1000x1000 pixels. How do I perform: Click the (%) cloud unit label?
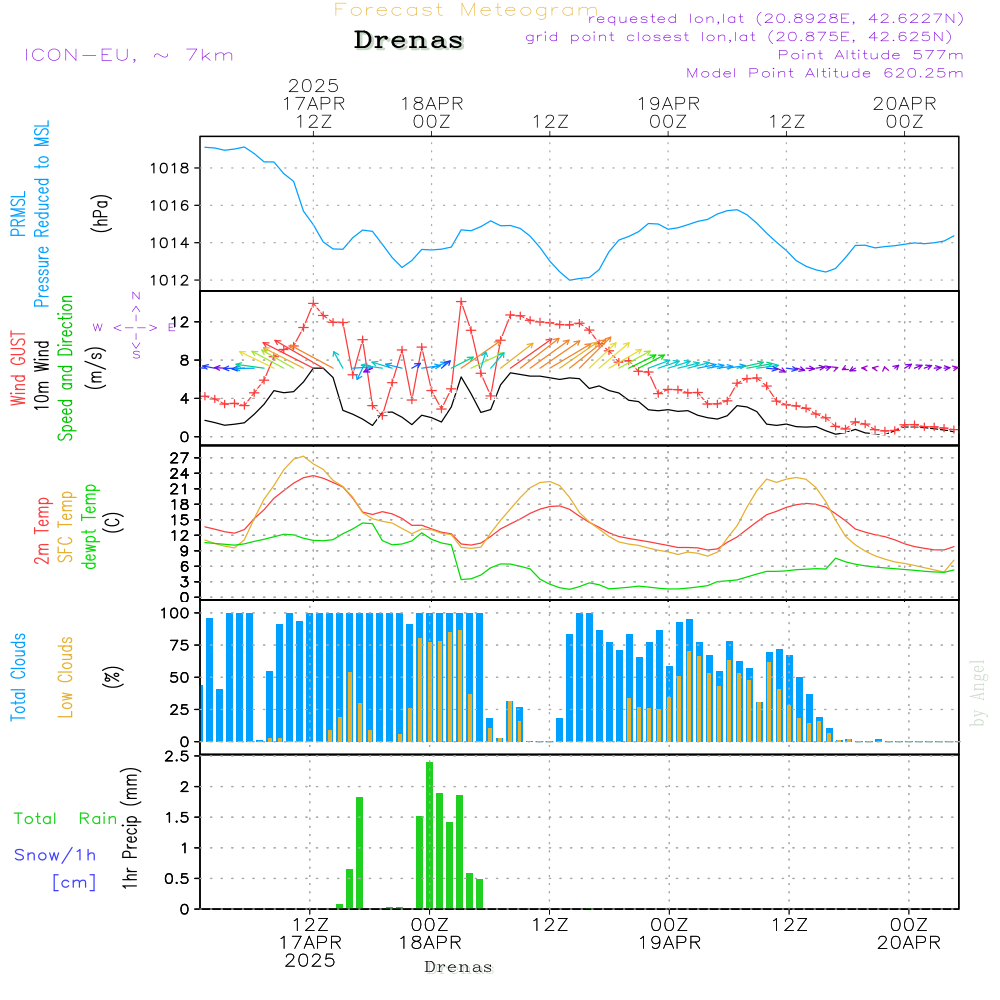click(113, 677)
